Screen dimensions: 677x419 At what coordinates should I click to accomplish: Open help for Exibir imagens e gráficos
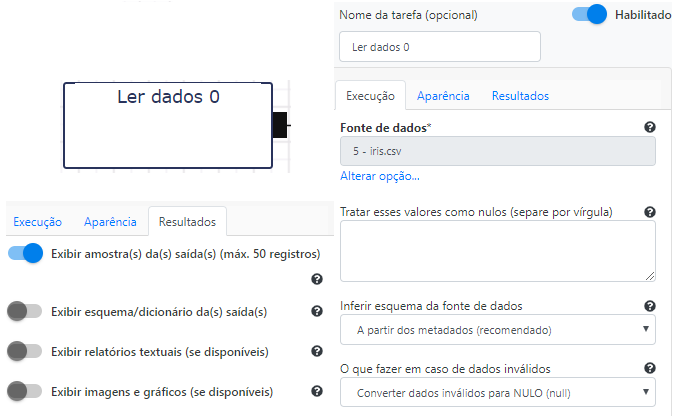point(317,391)
